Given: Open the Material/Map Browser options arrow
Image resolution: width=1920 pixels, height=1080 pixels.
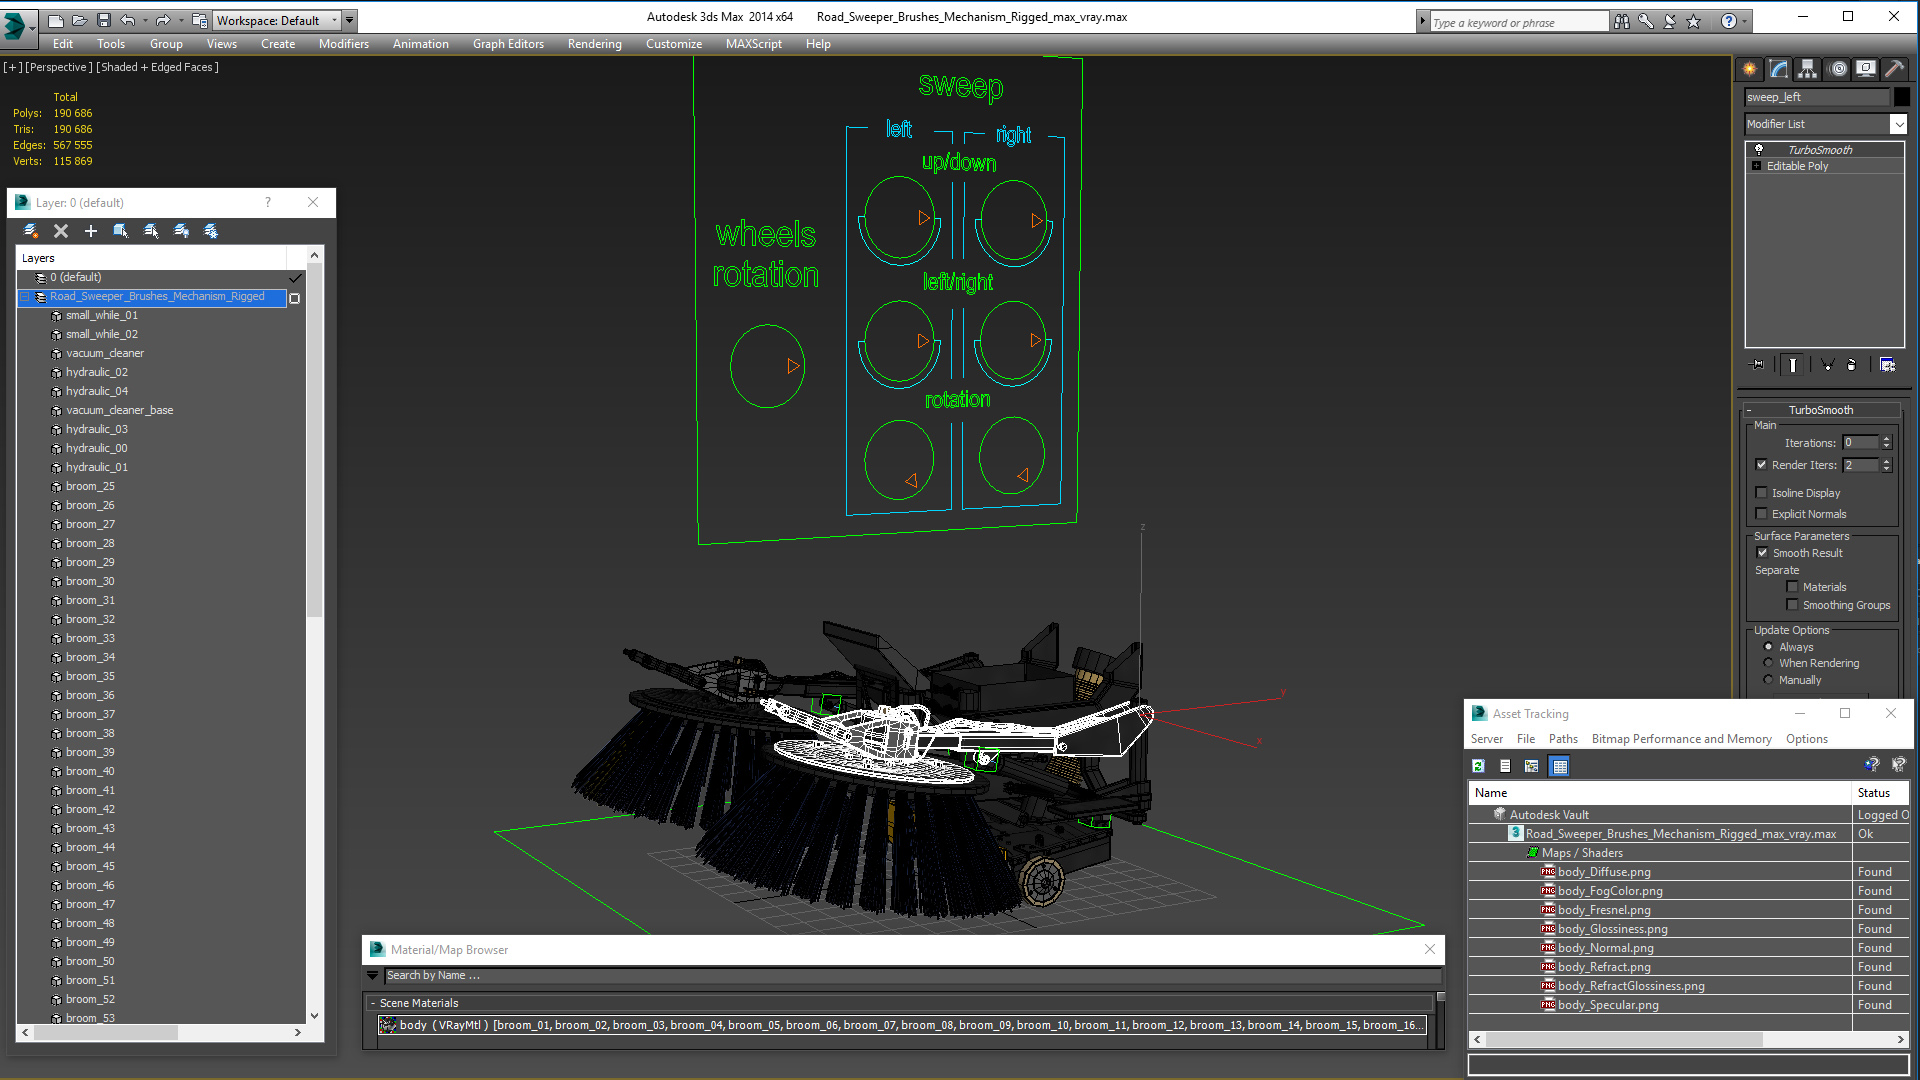Looking at the screenshot, I should coord(373,975).
